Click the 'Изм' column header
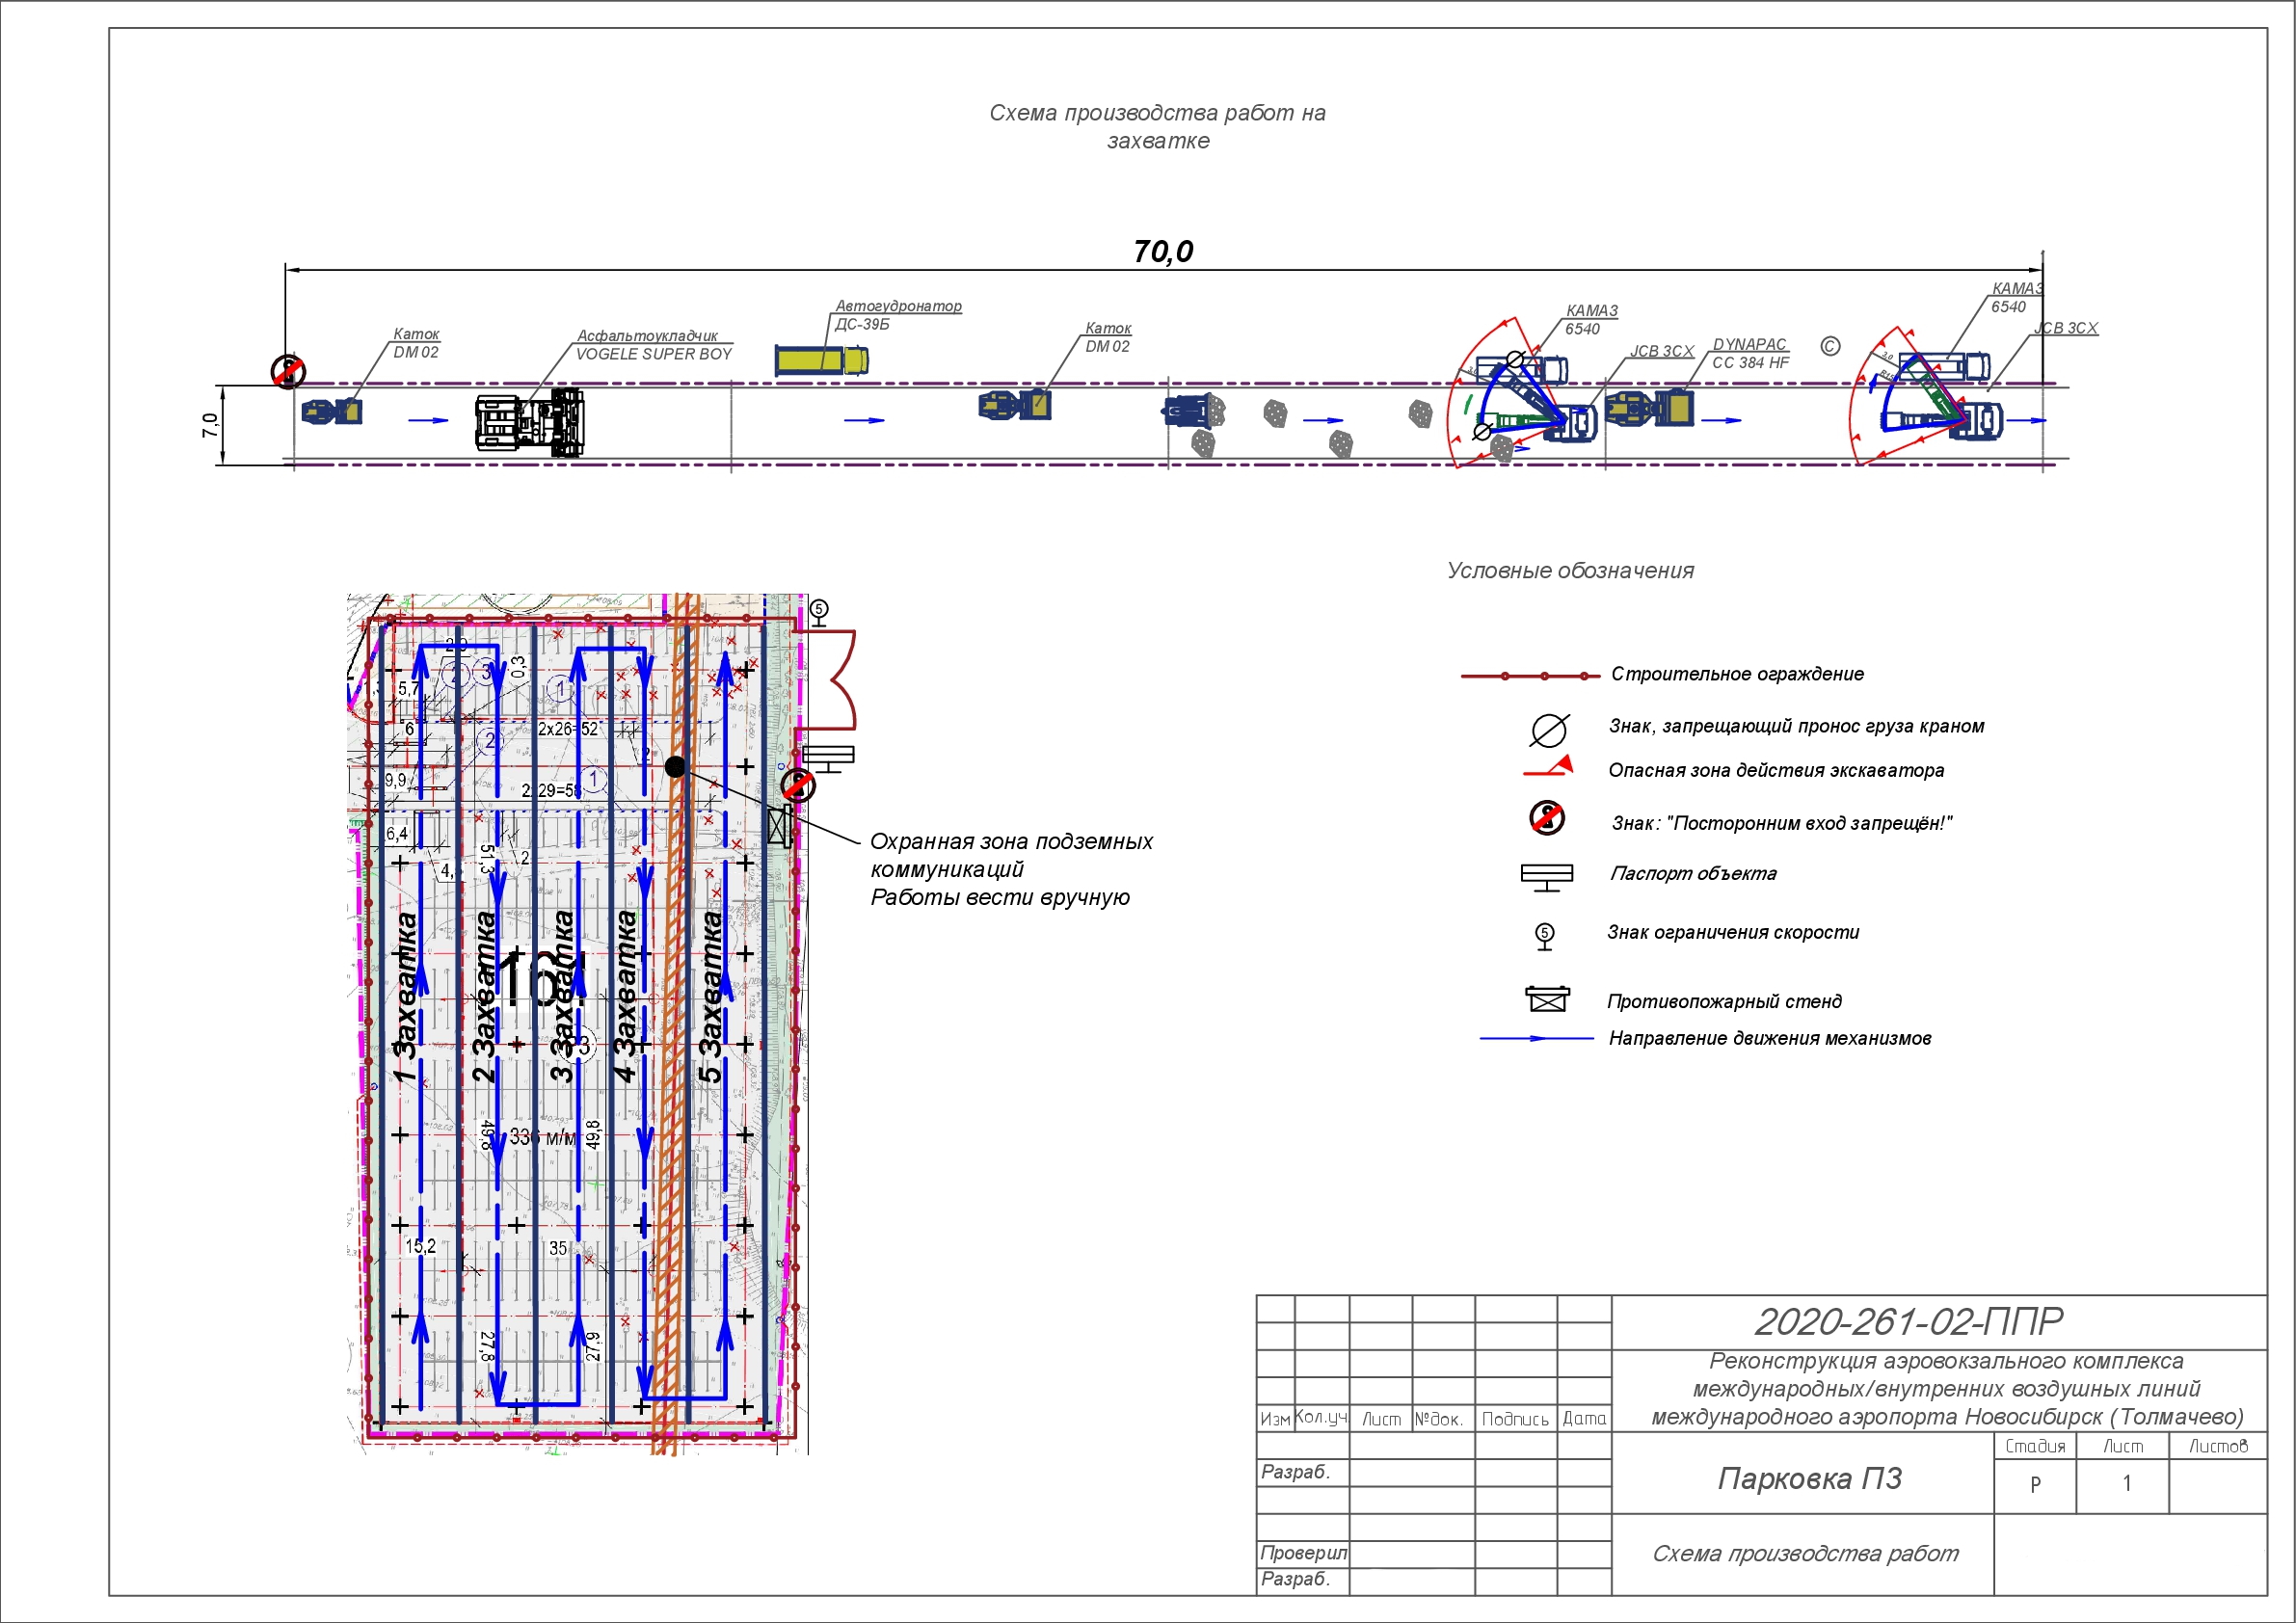This screenshot has height=1623, width=2296. click(x=1275, y=1420)
